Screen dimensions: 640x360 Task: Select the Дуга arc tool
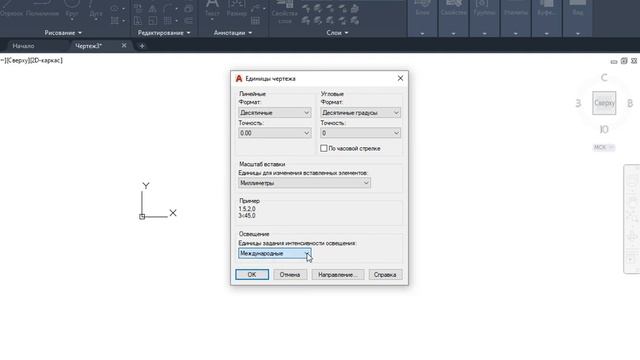click(96, 9)
